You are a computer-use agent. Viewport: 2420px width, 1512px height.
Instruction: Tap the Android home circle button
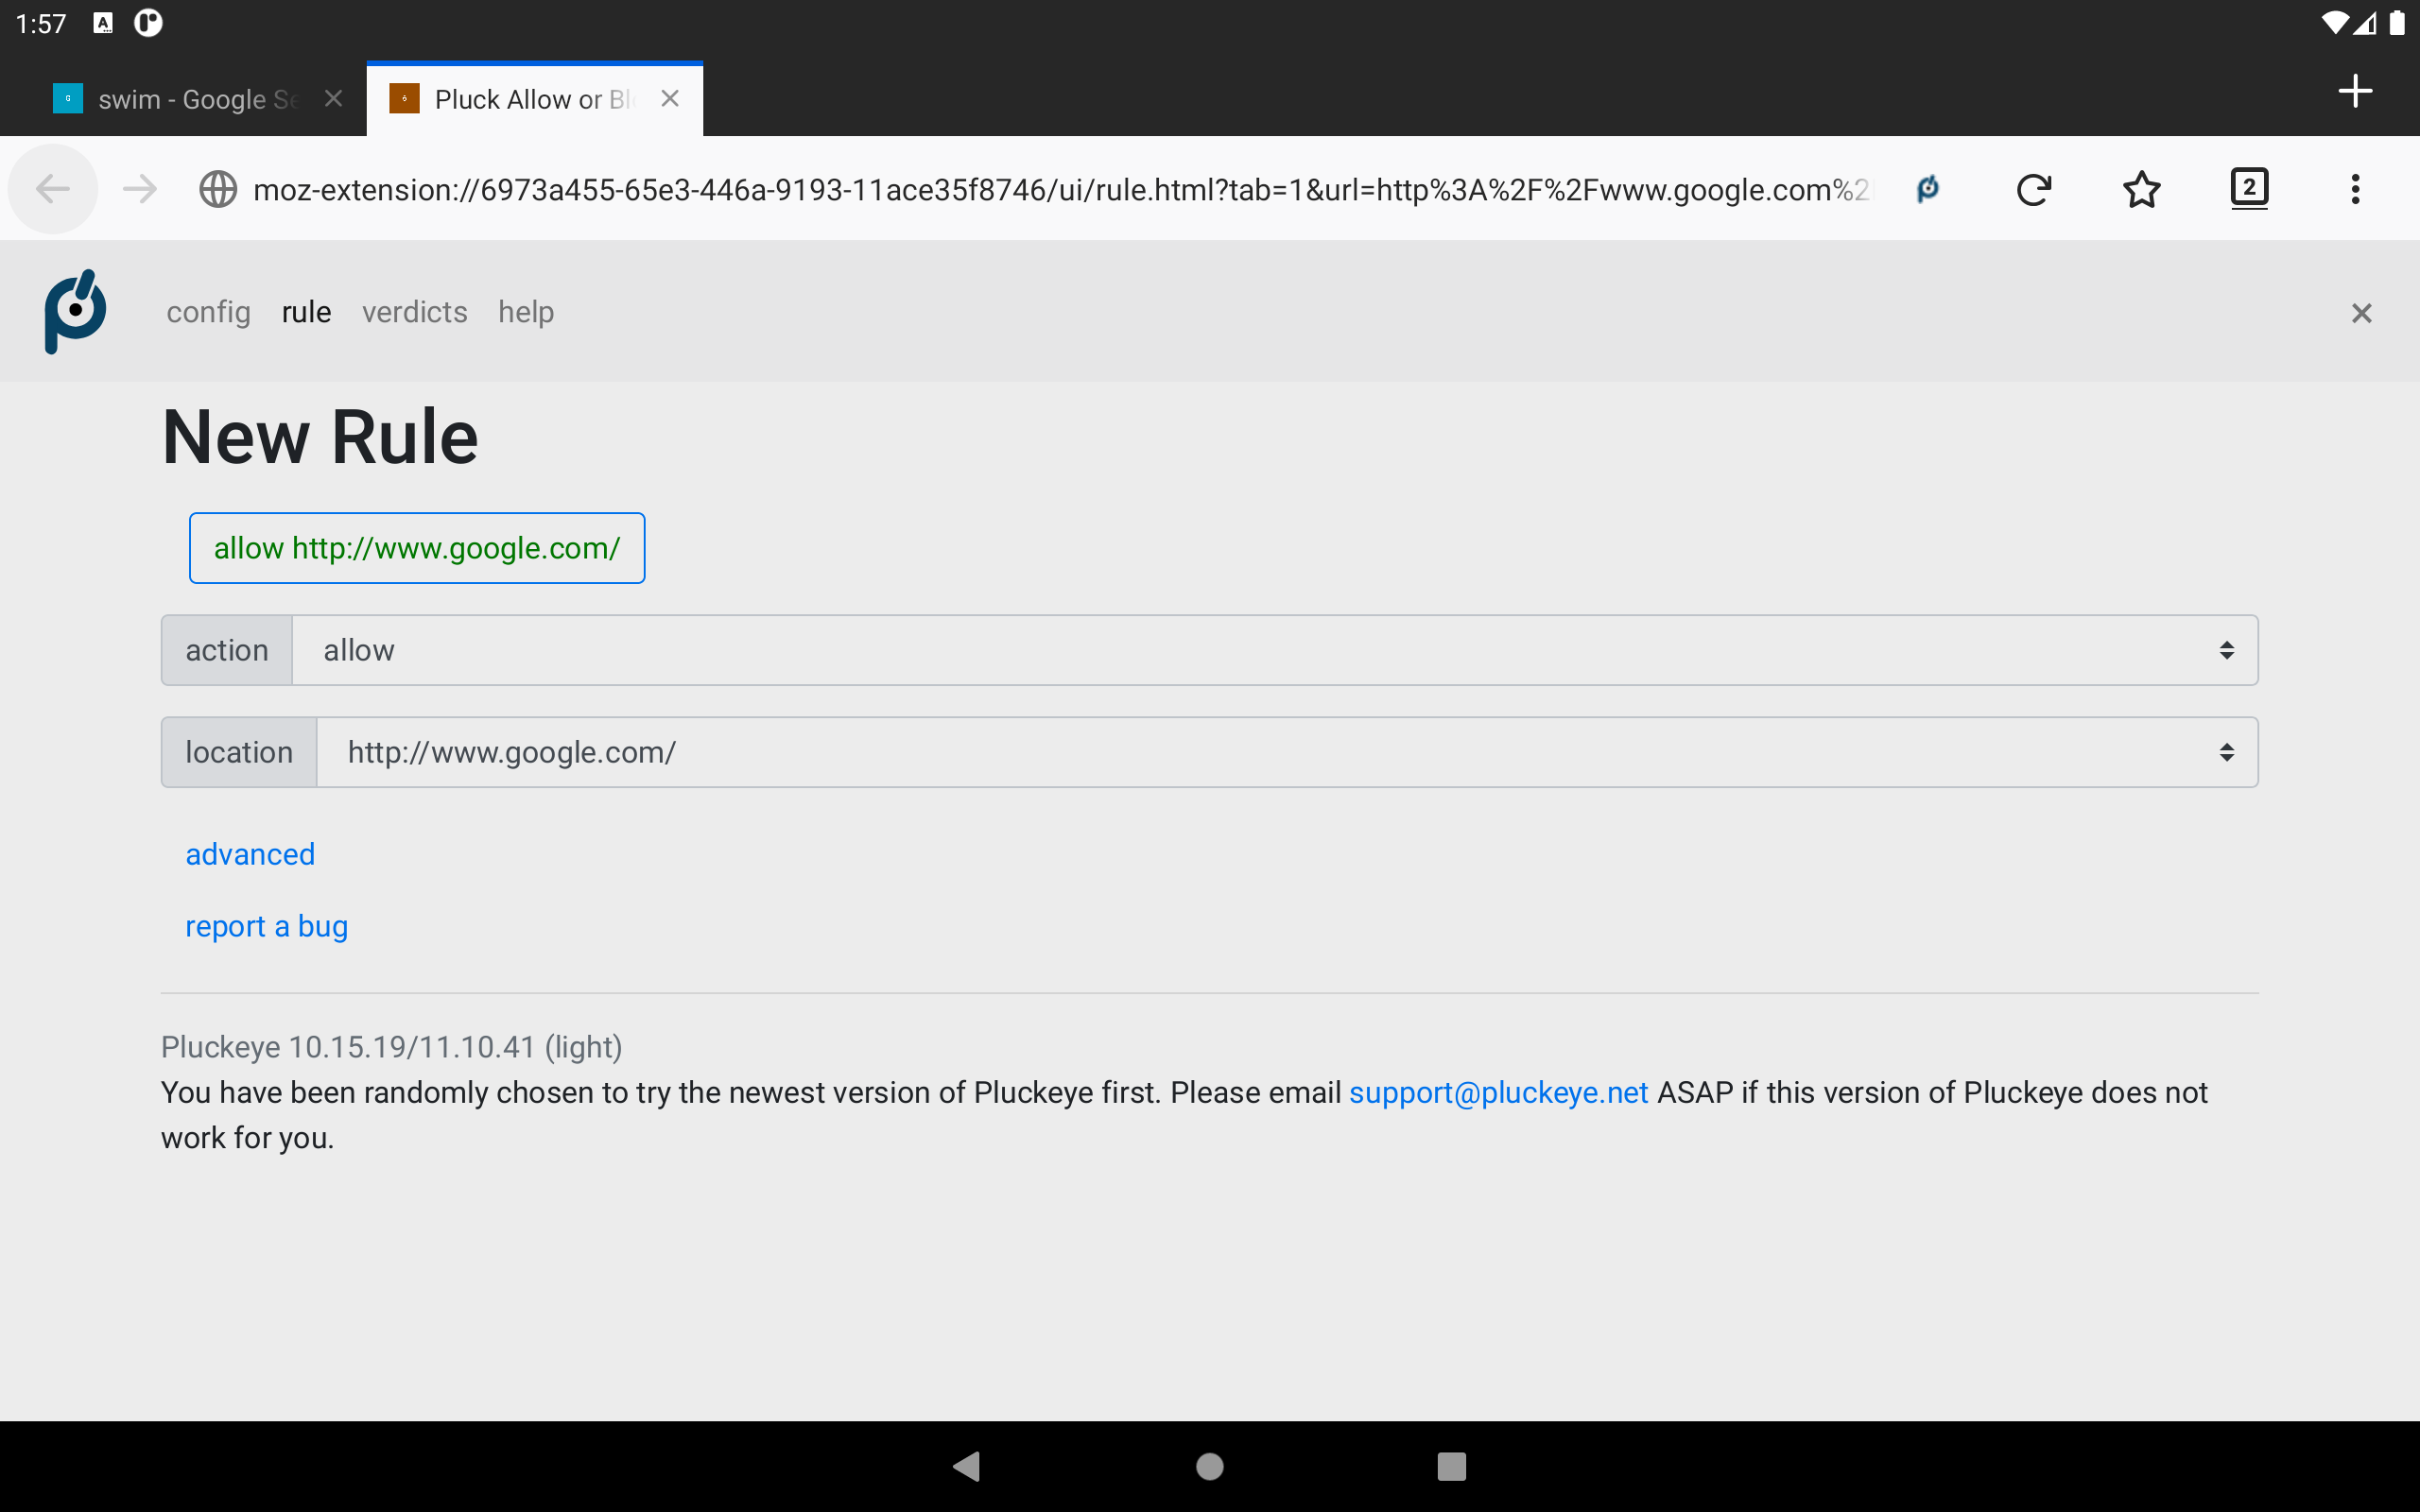(1209, 1466)
